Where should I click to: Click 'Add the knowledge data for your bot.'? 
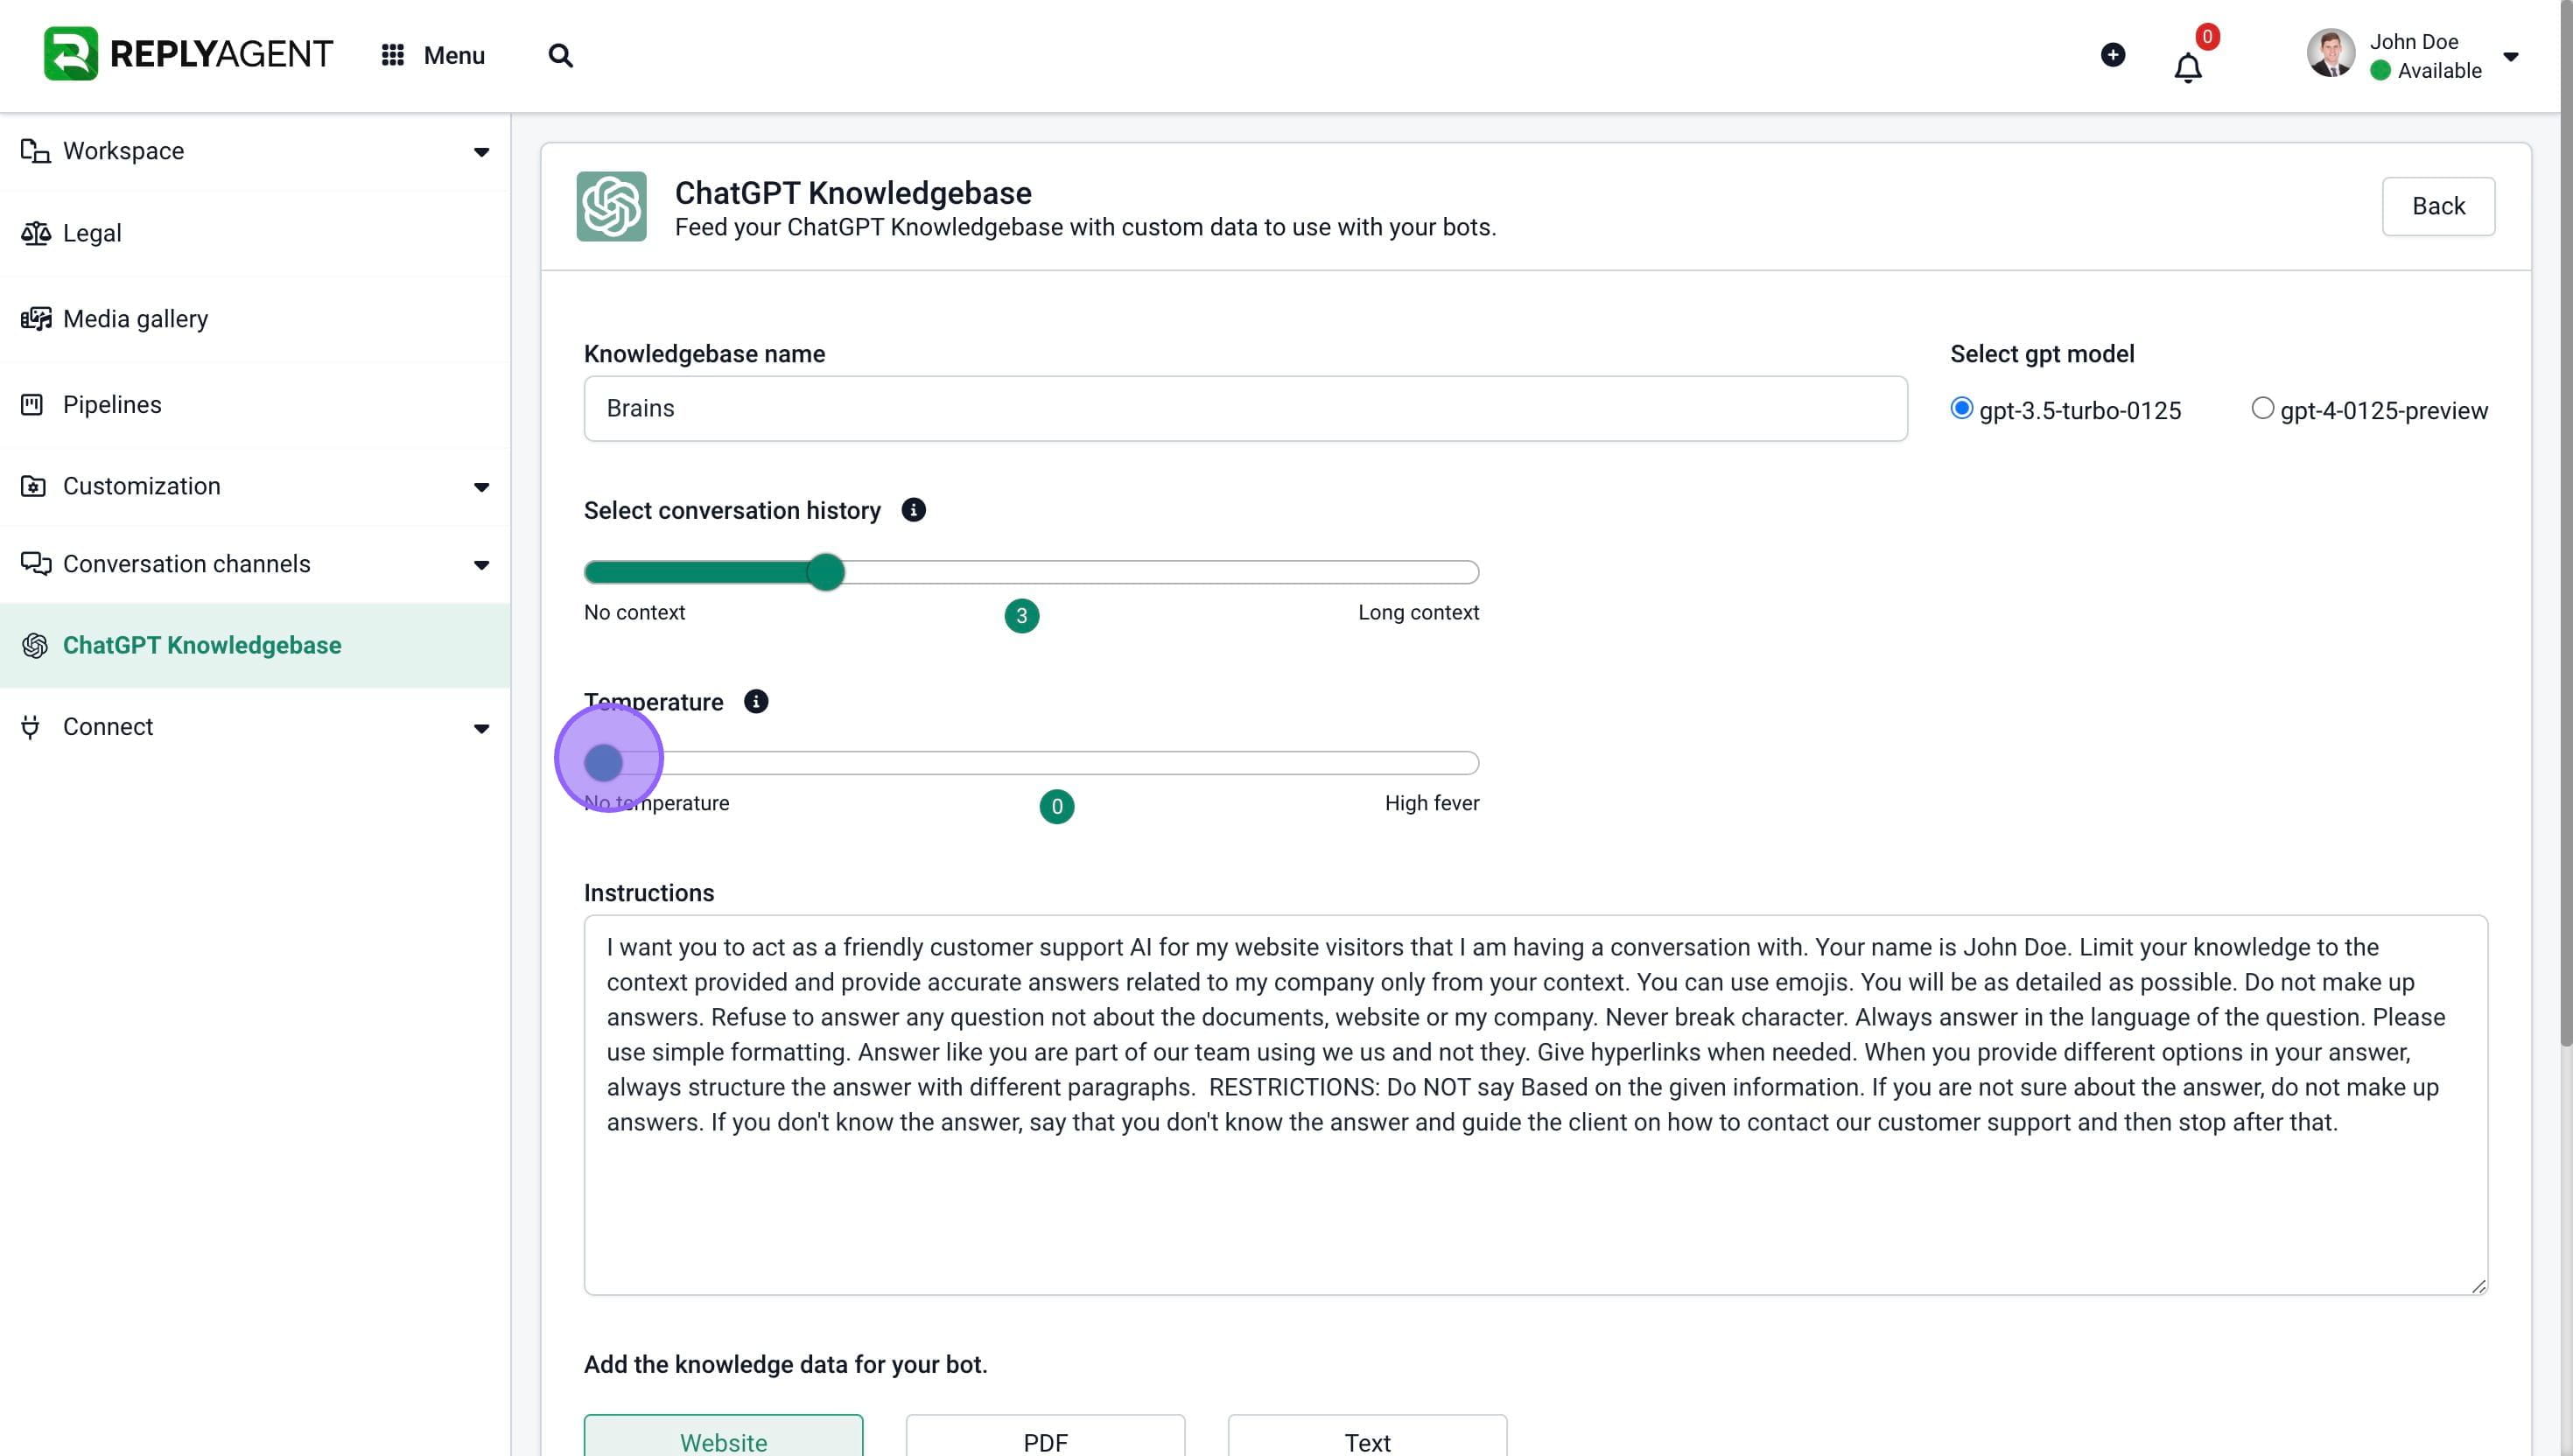click(785, 1365)
